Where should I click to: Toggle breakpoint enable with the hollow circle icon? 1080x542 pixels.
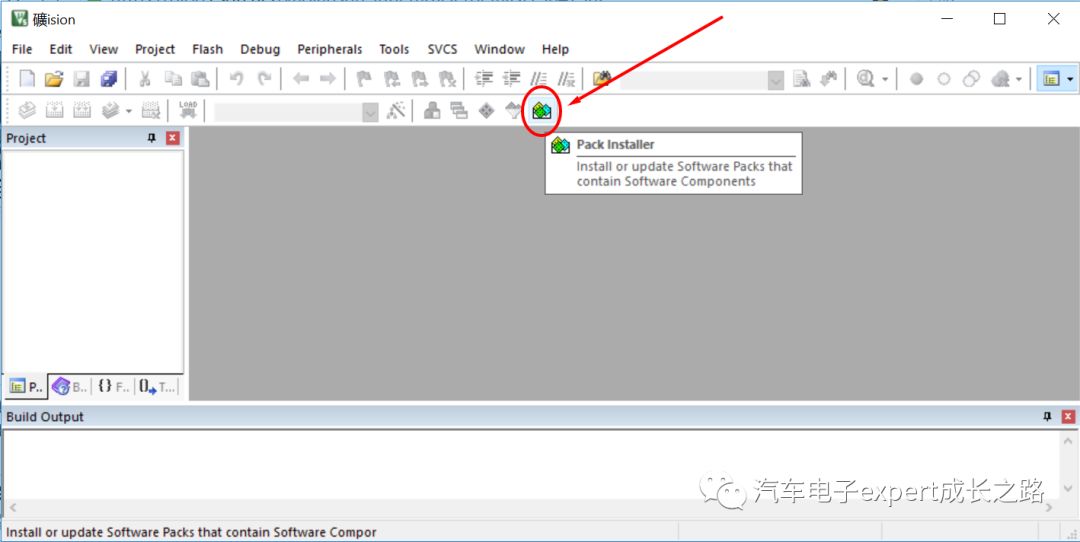coord(944,79)
